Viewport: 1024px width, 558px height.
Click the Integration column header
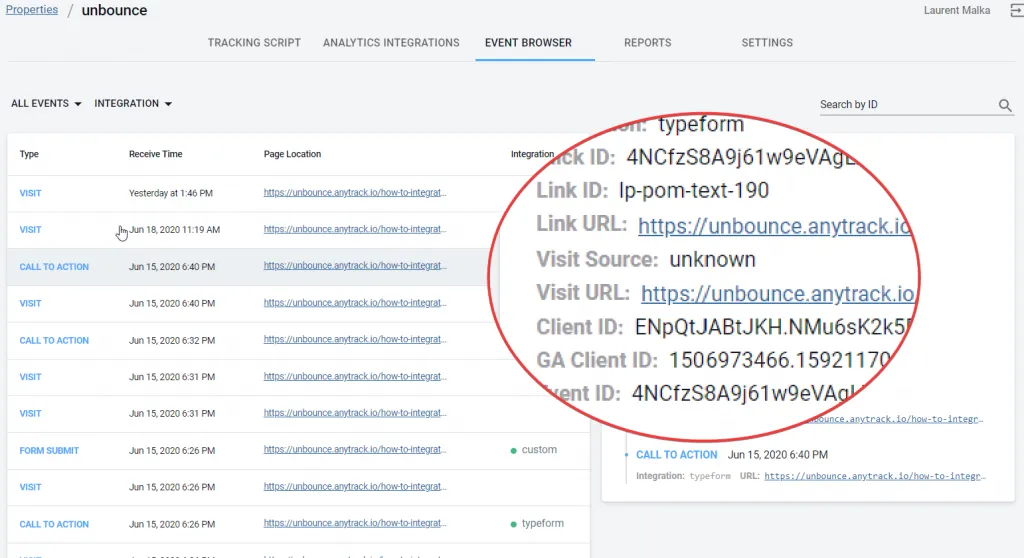point(532,154)
